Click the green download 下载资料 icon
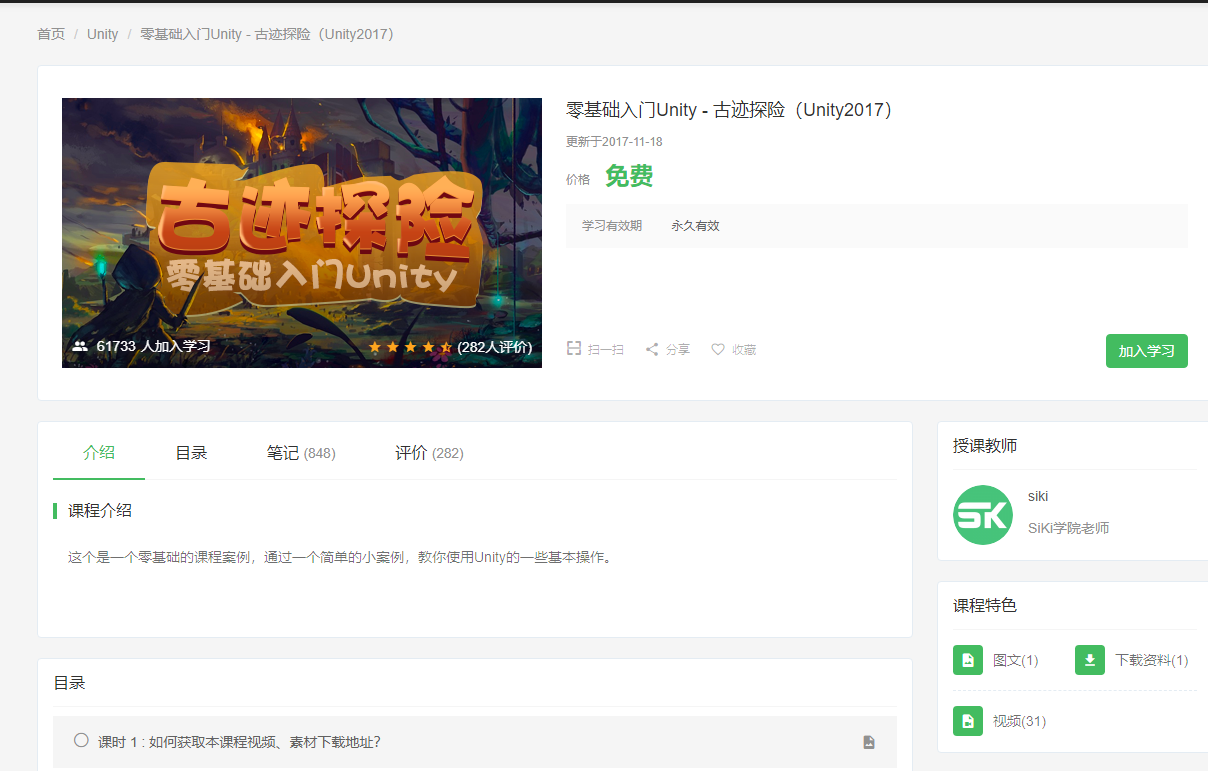The width and height of the screenshot is (1208, 771). [x=1090, y=660]
